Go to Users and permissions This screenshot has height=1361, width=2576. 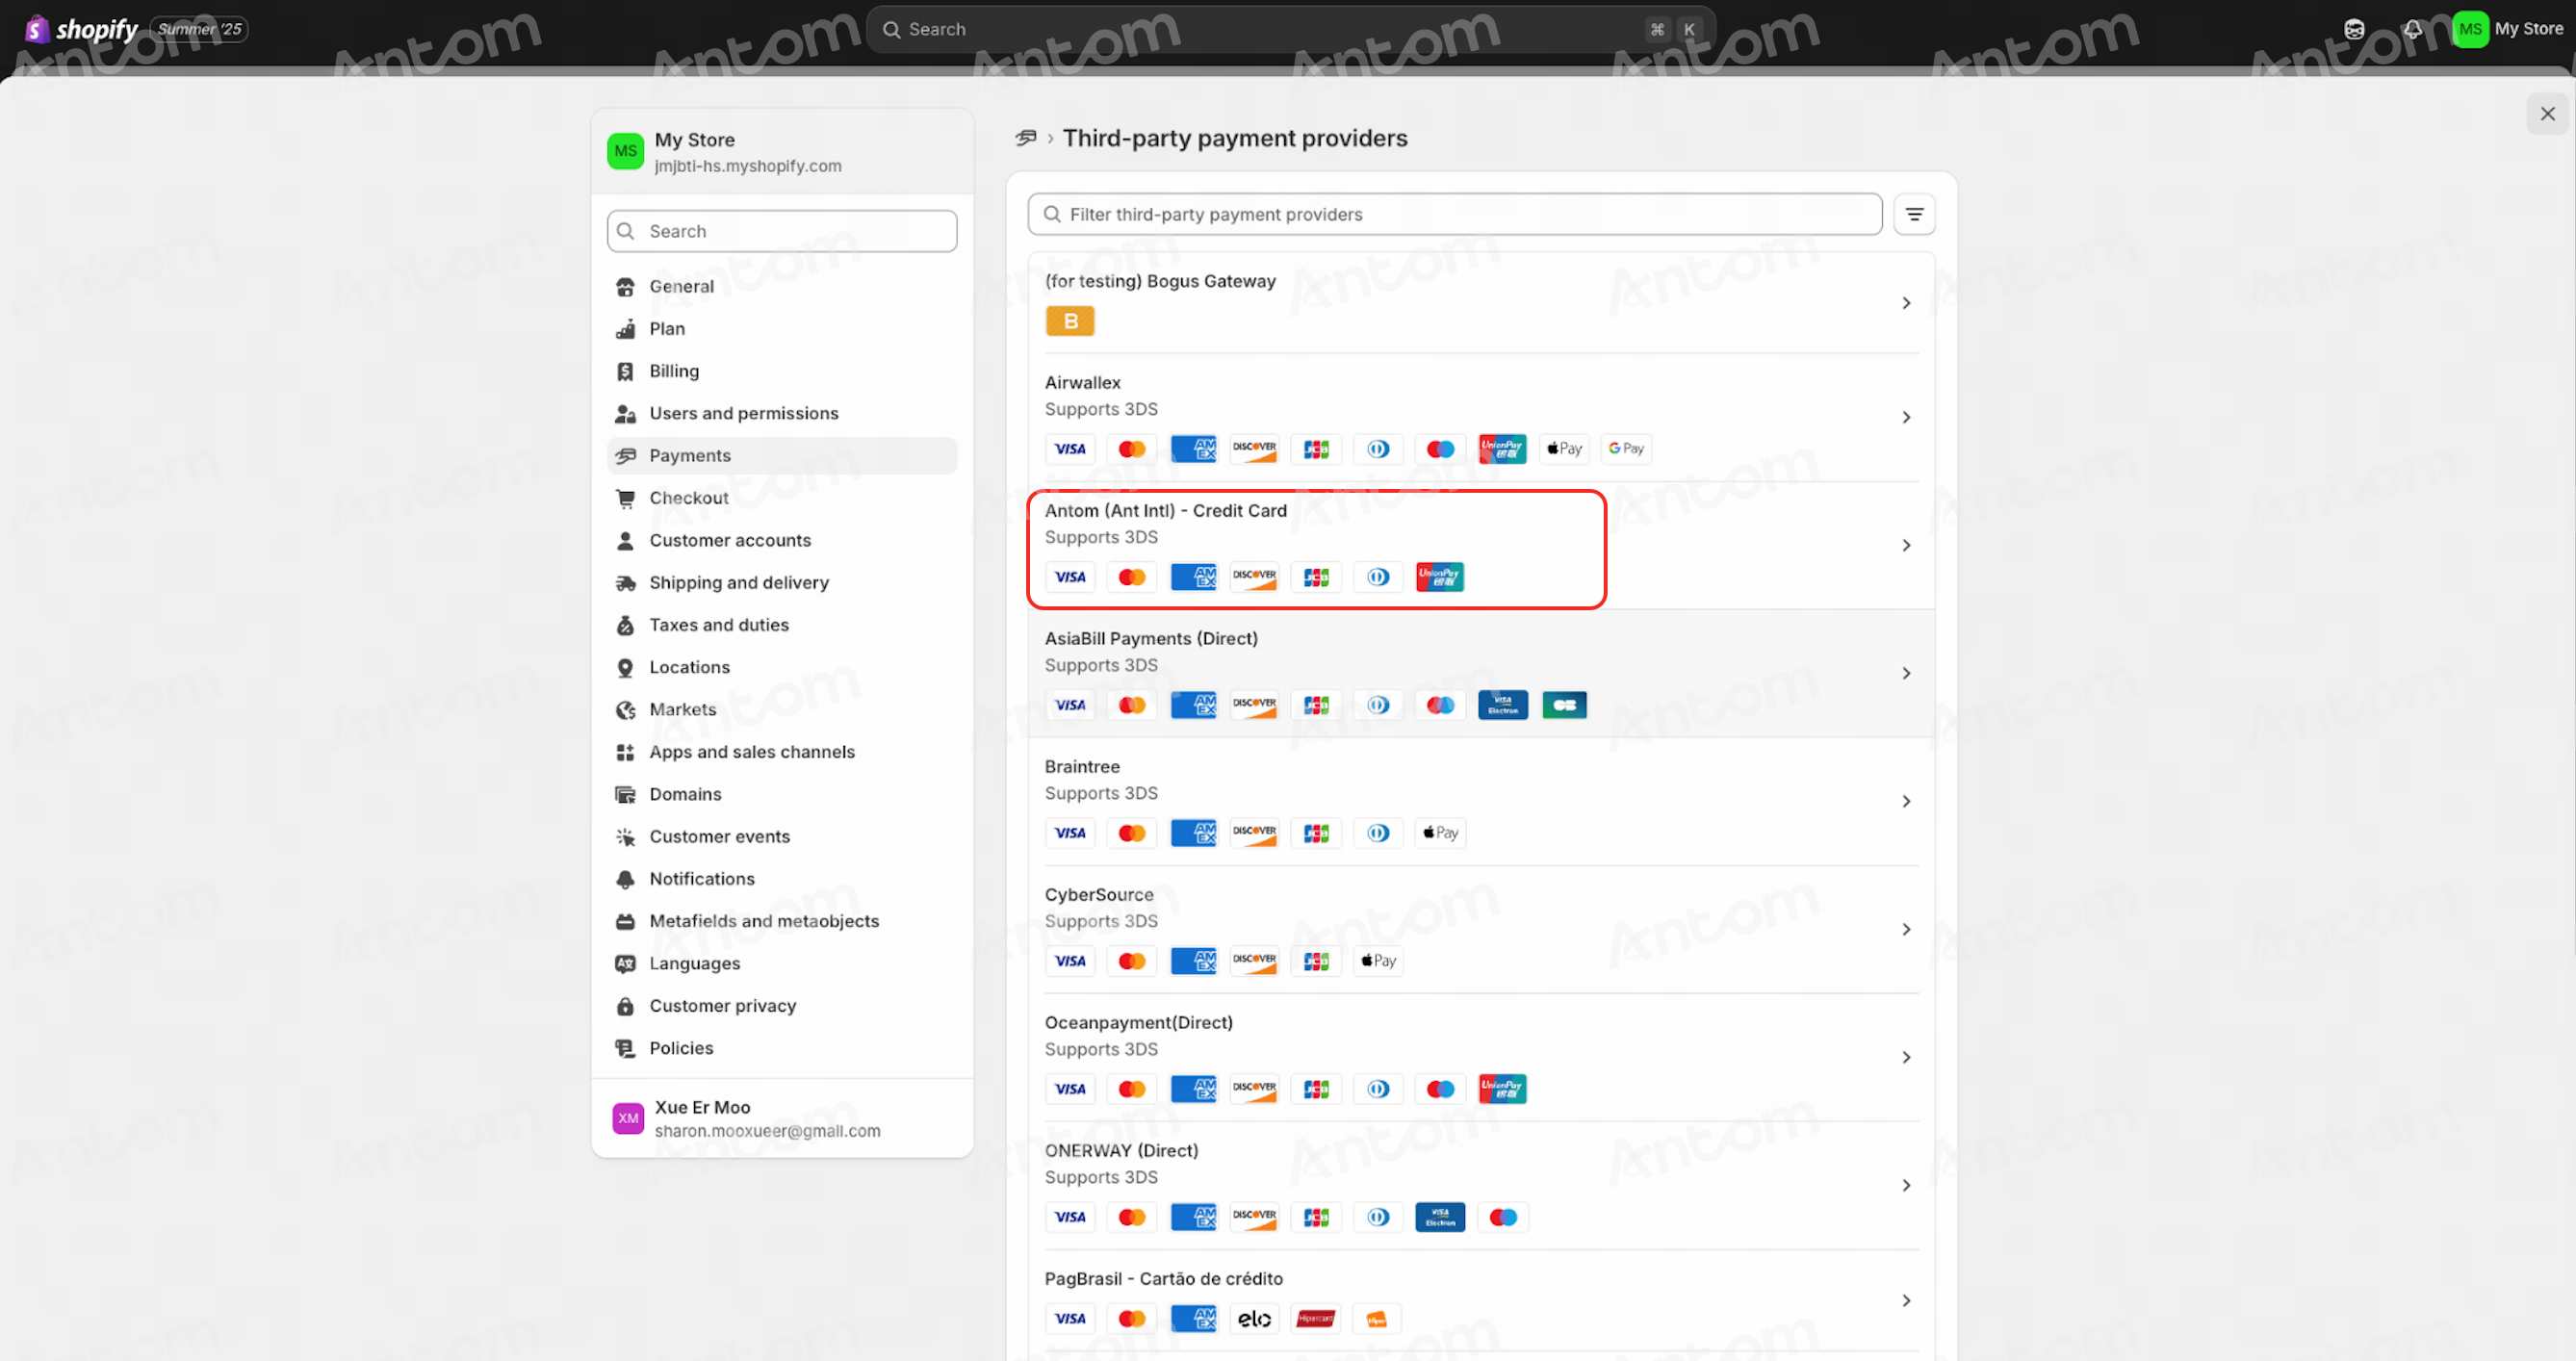[782, 414]
